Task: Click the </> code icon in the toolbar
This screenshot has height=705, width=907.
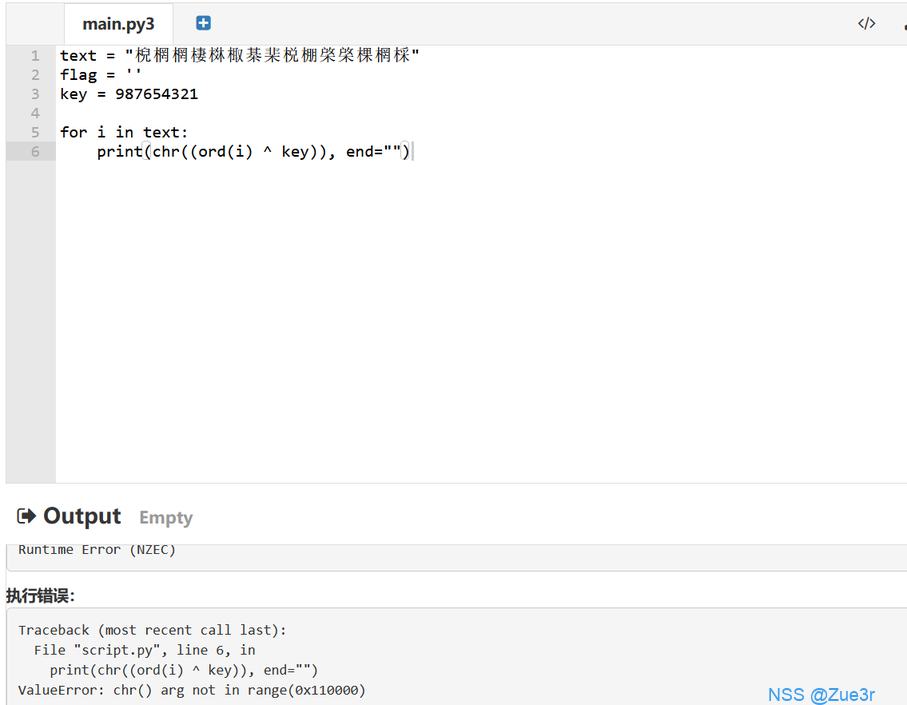Action: (x=866, y=24)
